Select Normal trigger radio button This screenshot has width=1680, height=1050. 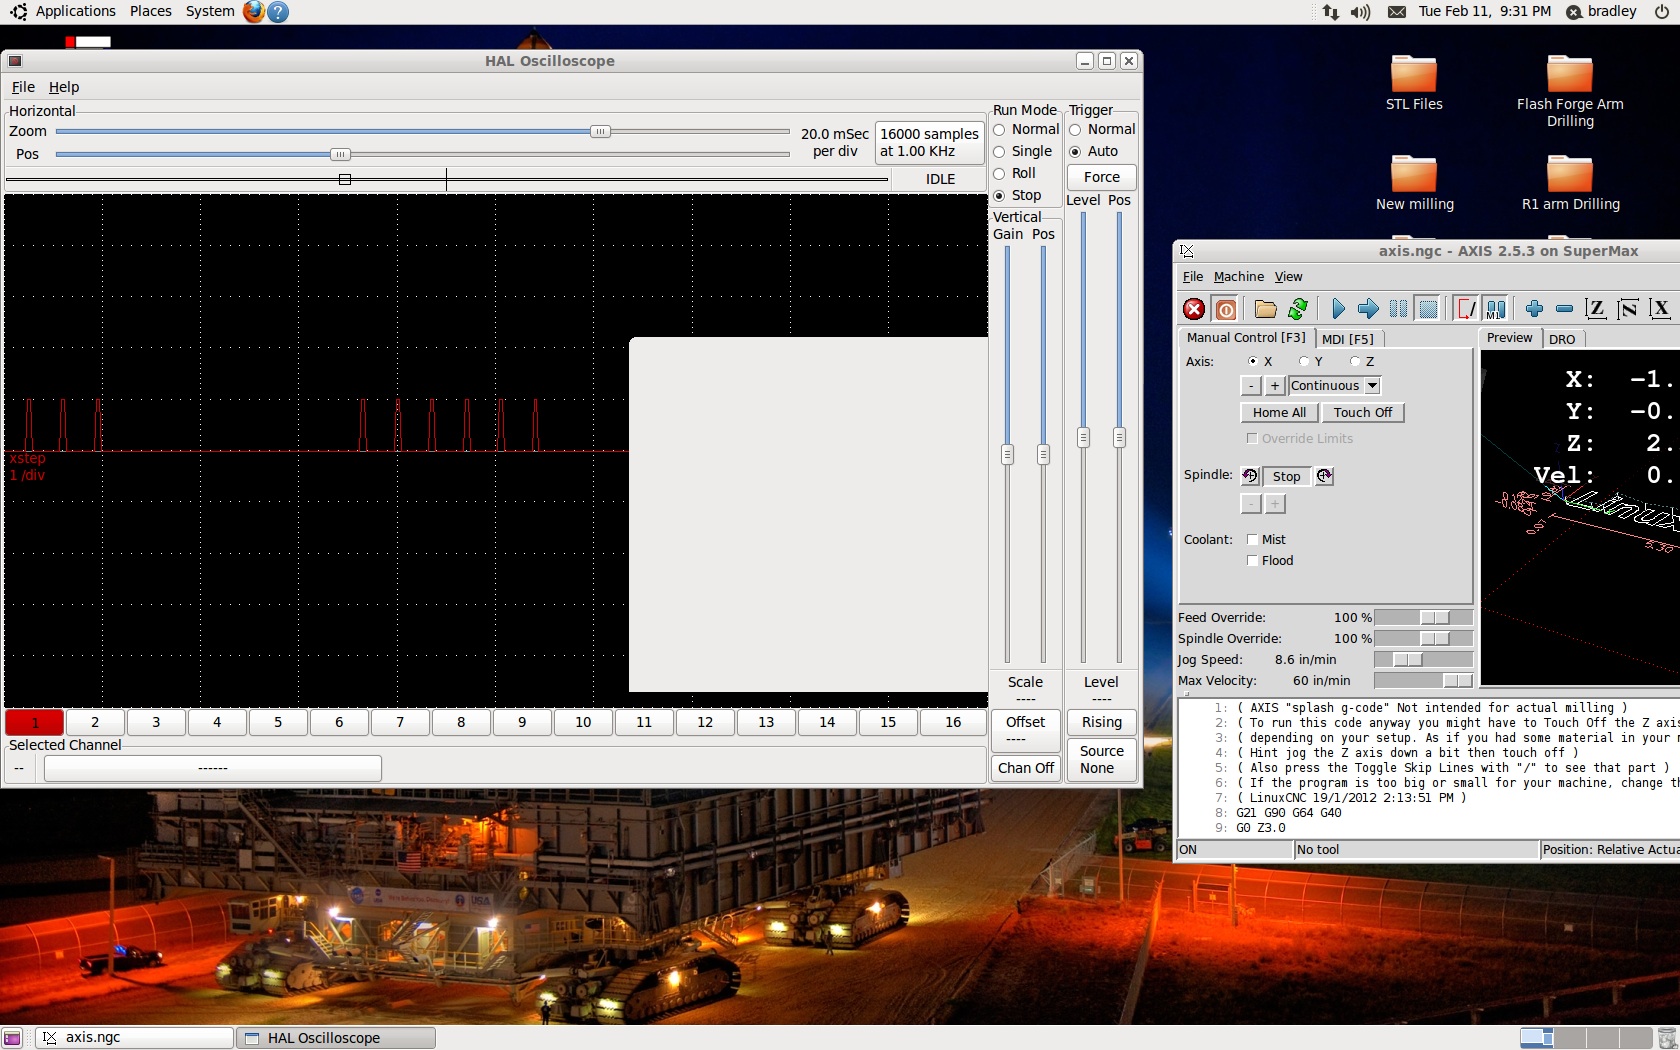pyautogui.click(x=1102, y=130)
